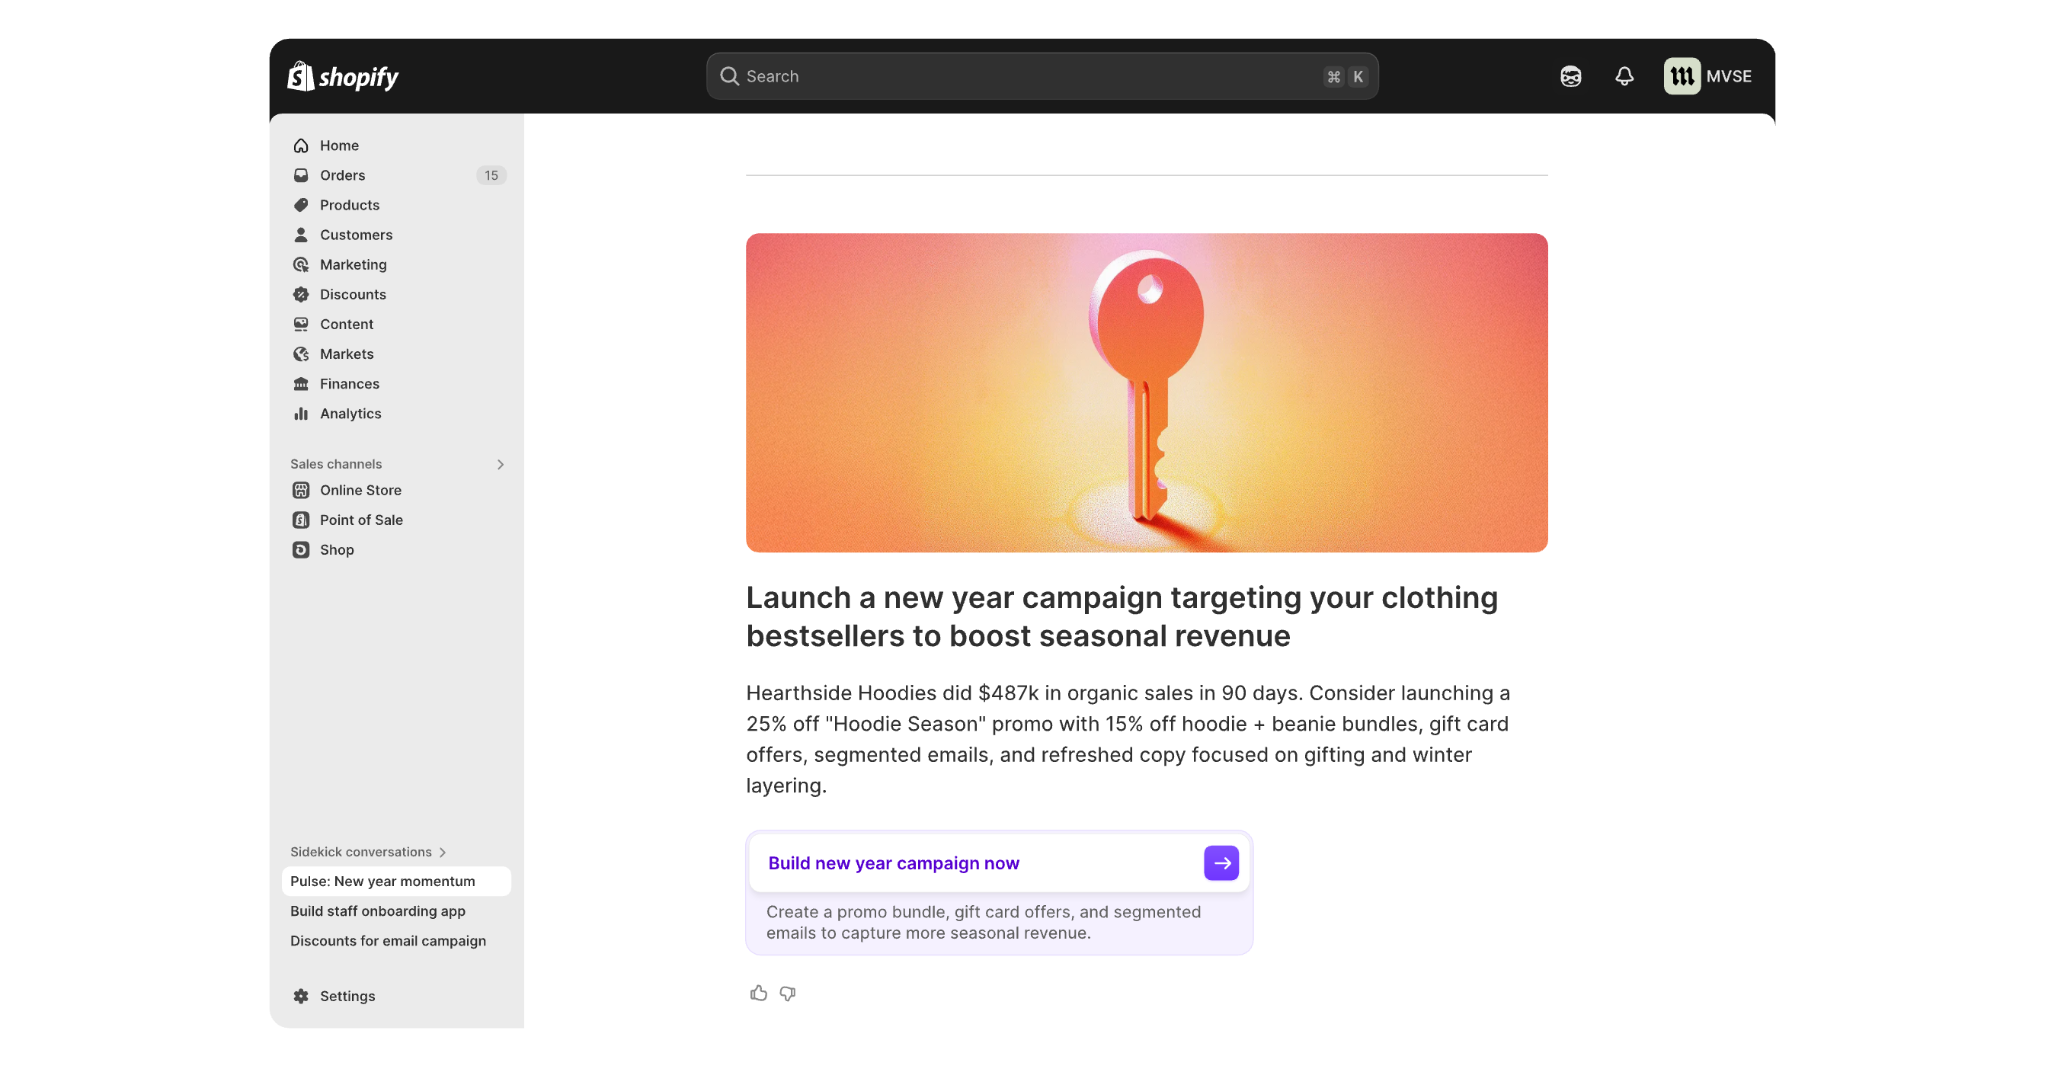
Task: Give thumbs up on the campaign suggestion
Action: click(759, 992)
